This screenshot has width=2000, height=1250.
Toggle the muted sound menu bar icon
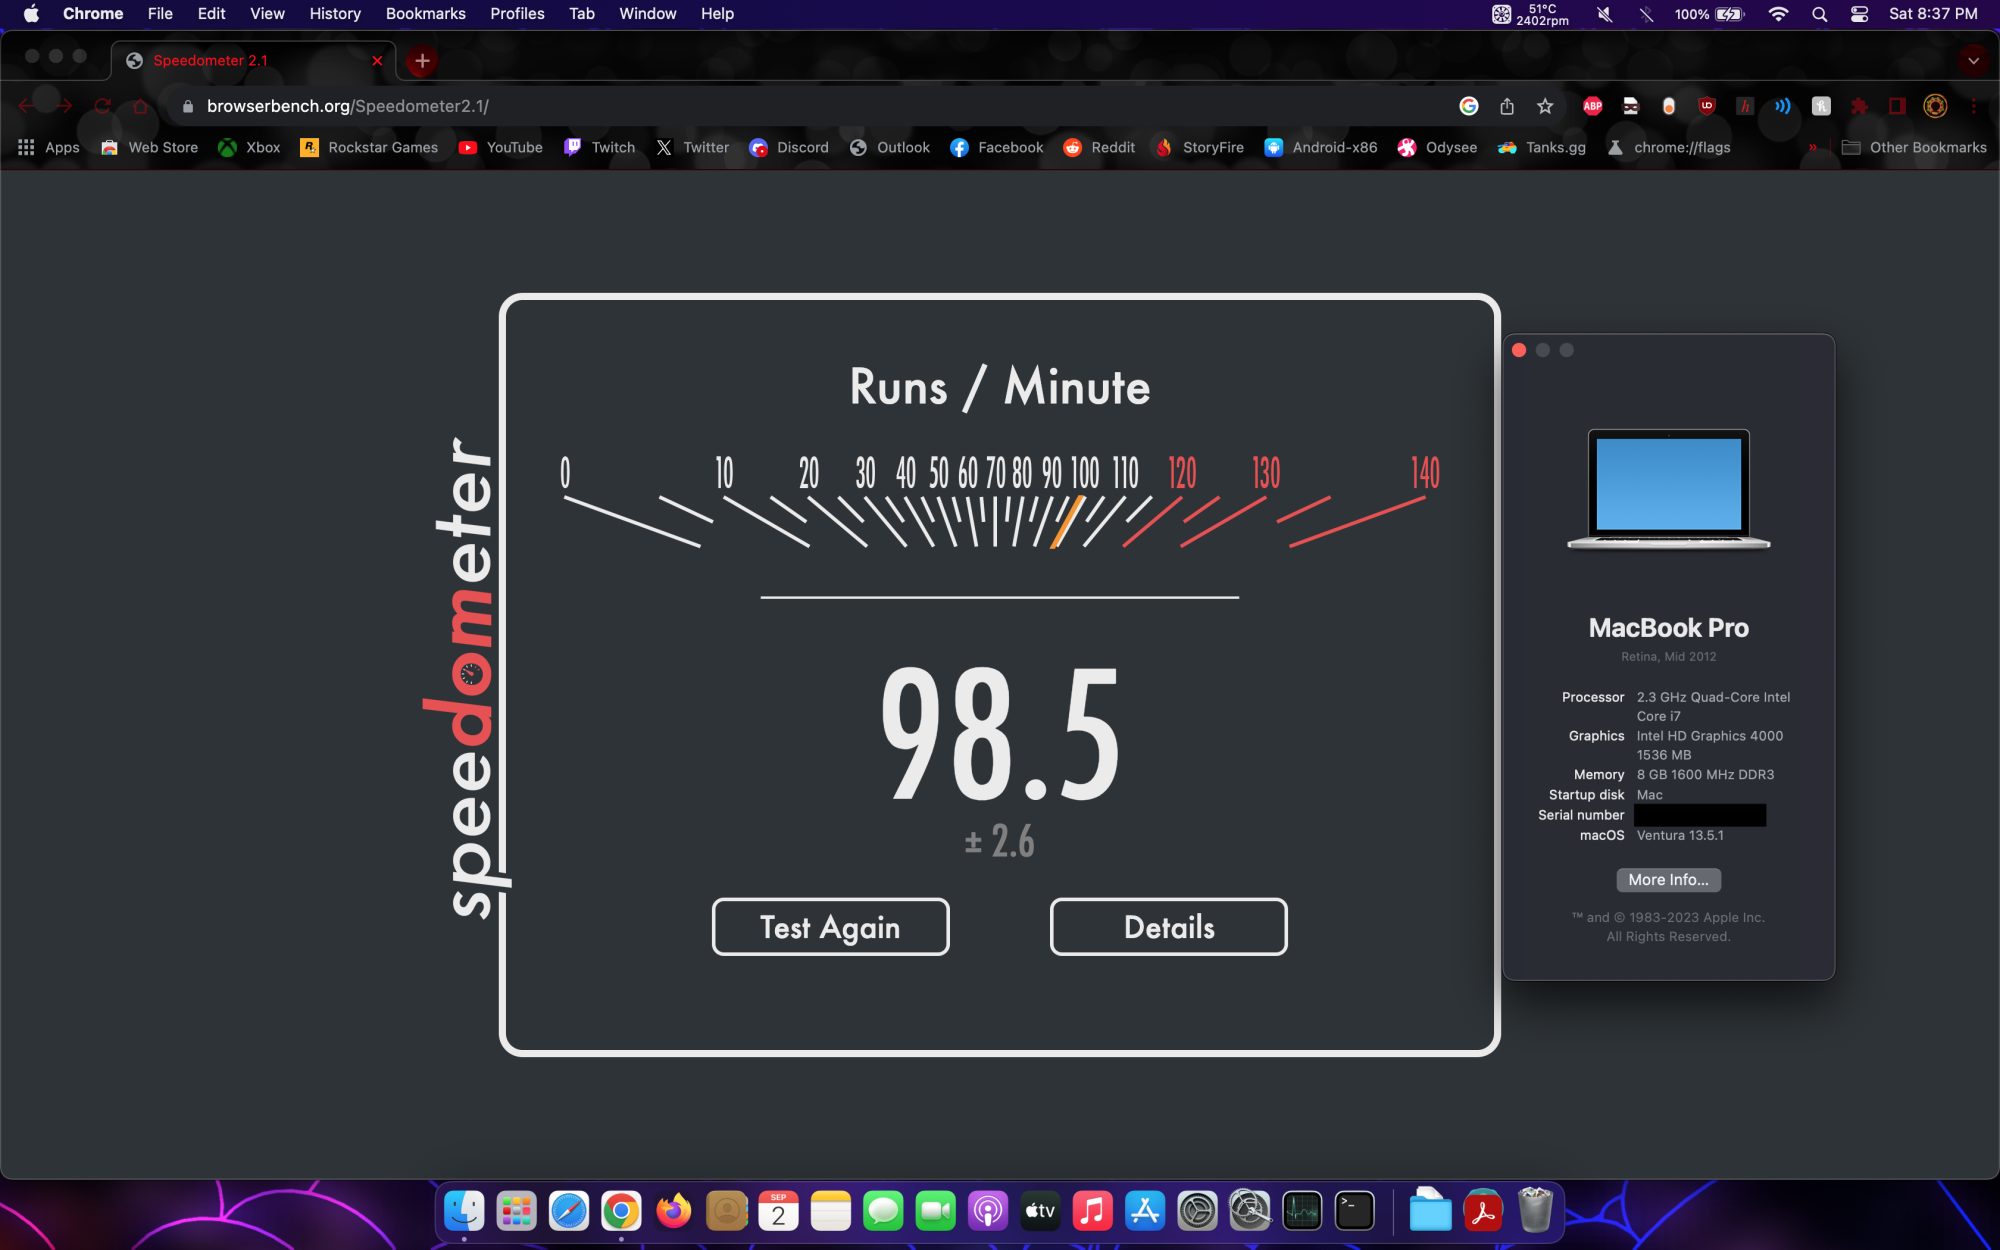[x=1605, y=14]
